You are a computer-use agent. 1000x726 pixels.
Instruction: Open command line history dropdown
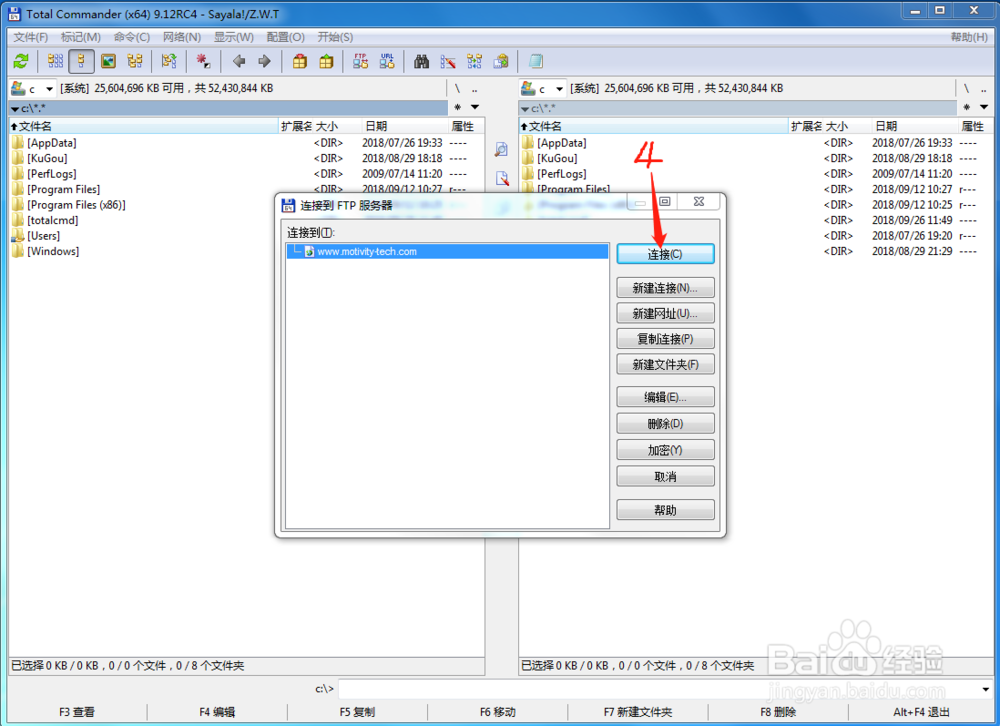coord(985,689)
